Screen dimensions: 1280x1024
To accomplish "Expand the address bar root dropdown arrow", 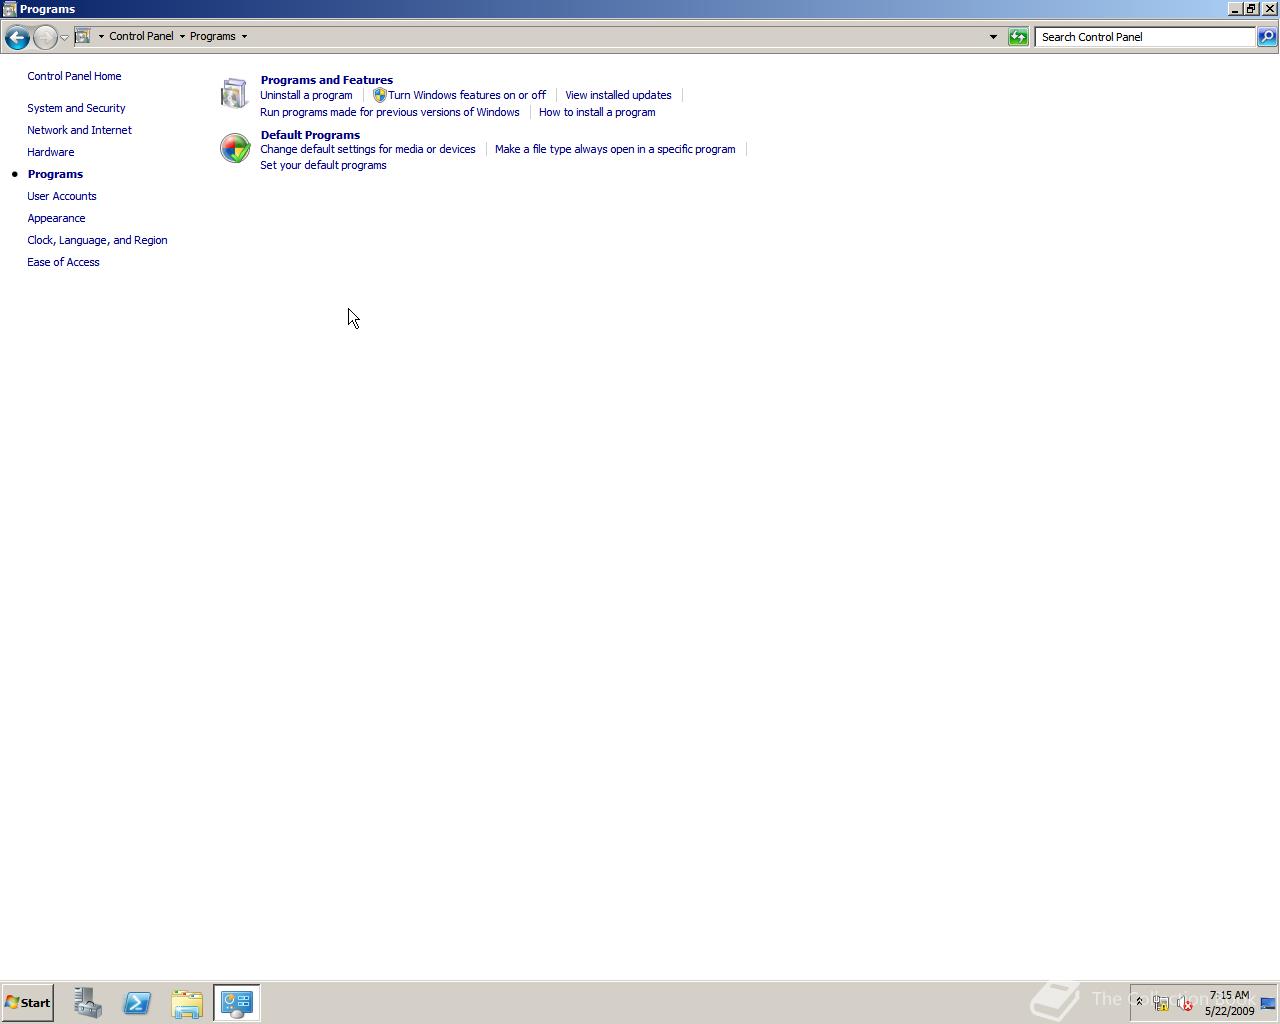I will point(101,36).
